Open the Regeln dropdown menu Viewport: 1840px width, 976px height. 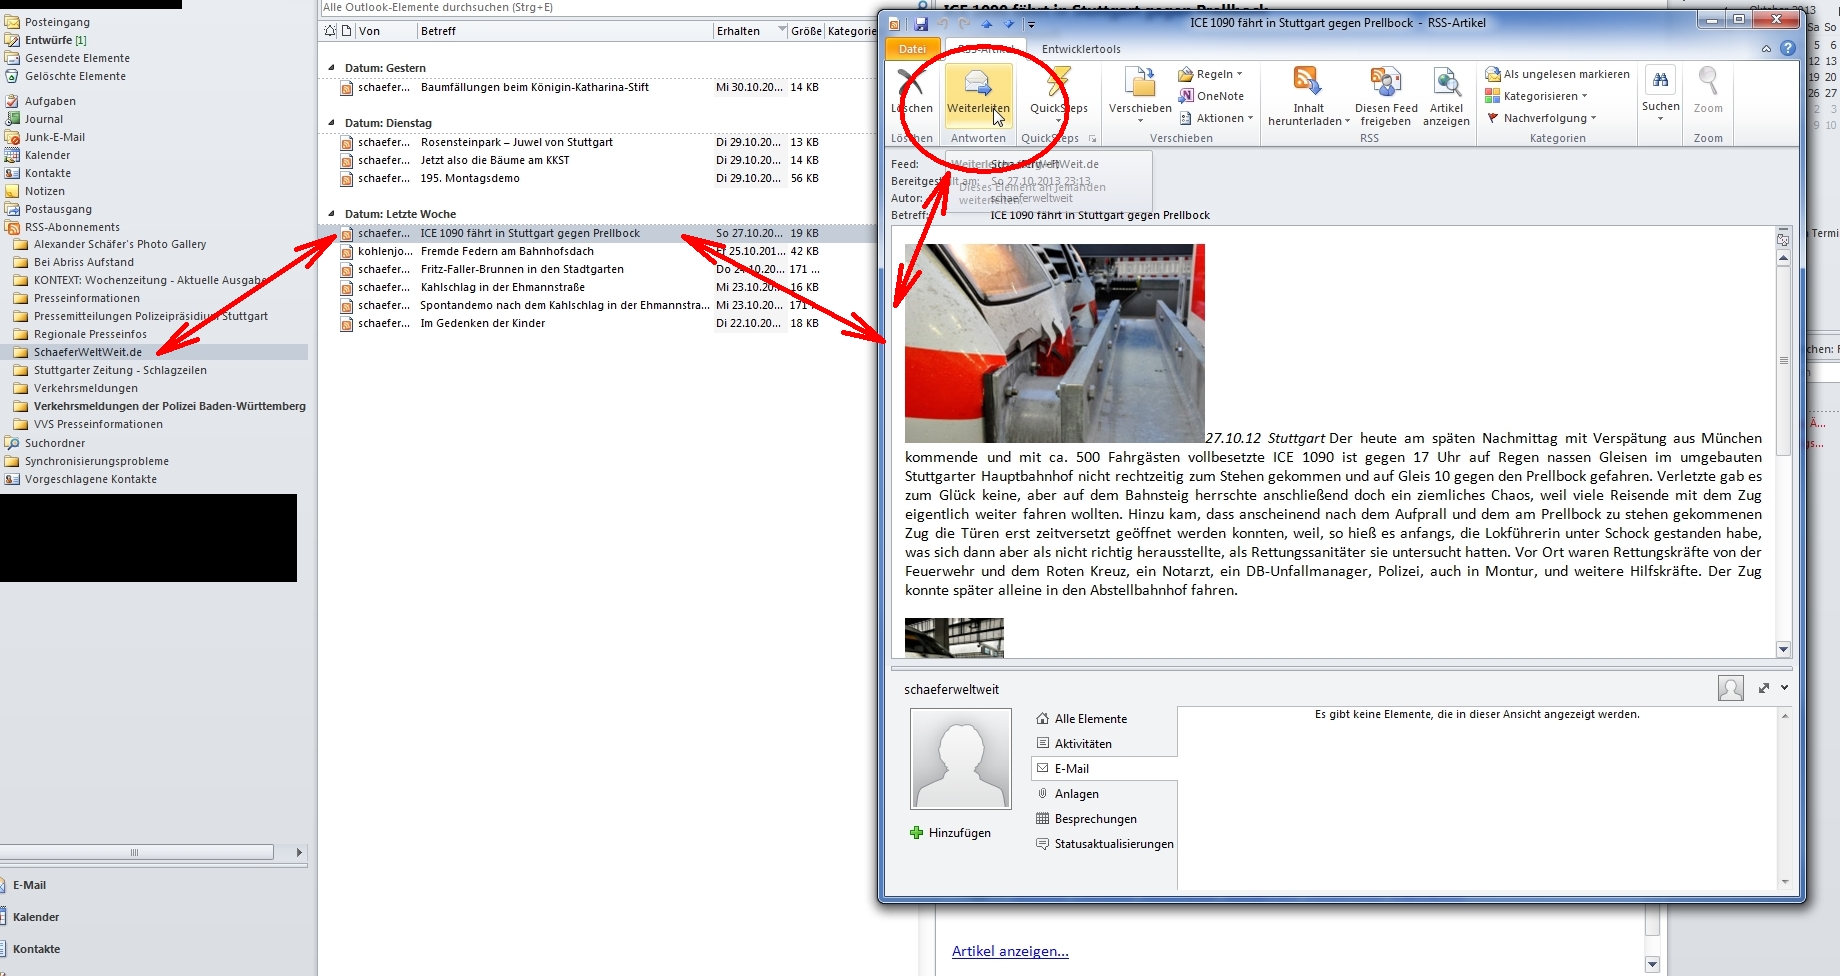1210,74
